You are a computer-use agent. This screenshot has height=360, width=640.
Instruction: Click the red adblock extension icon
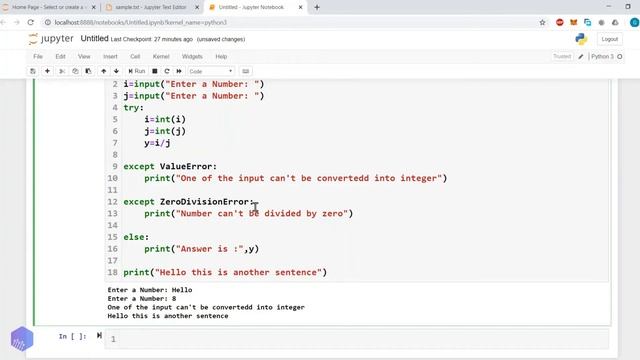(x=560, y=22)
